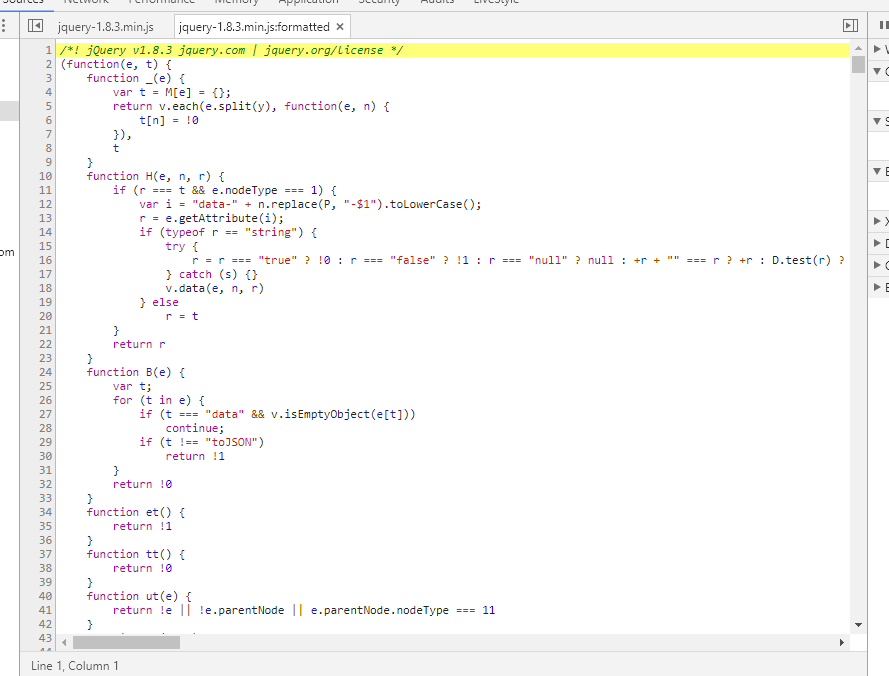Click the show navigator icon left of file tabs
Screen dimensions: 889x676
click(36, 26)
